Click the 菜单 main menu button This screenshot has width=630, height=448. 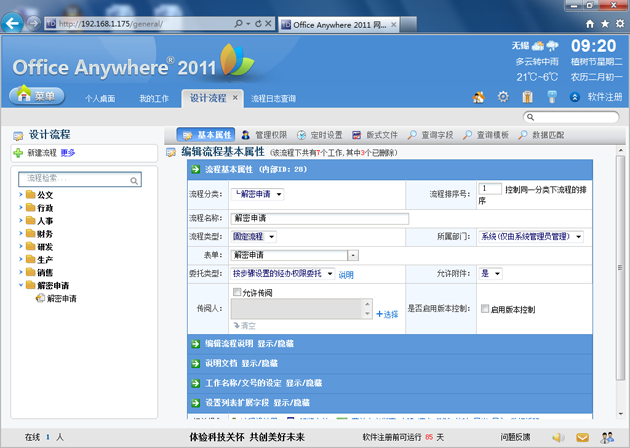(37, 96)
